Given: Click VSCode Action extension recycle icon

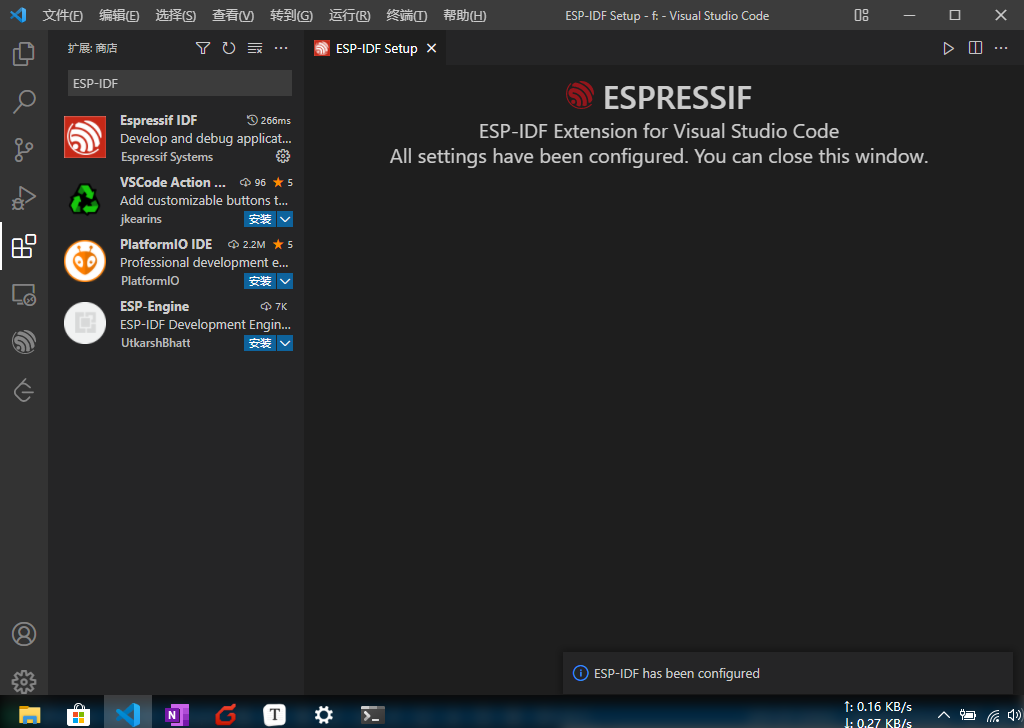Looking at the screenshot, I should 85,199.
